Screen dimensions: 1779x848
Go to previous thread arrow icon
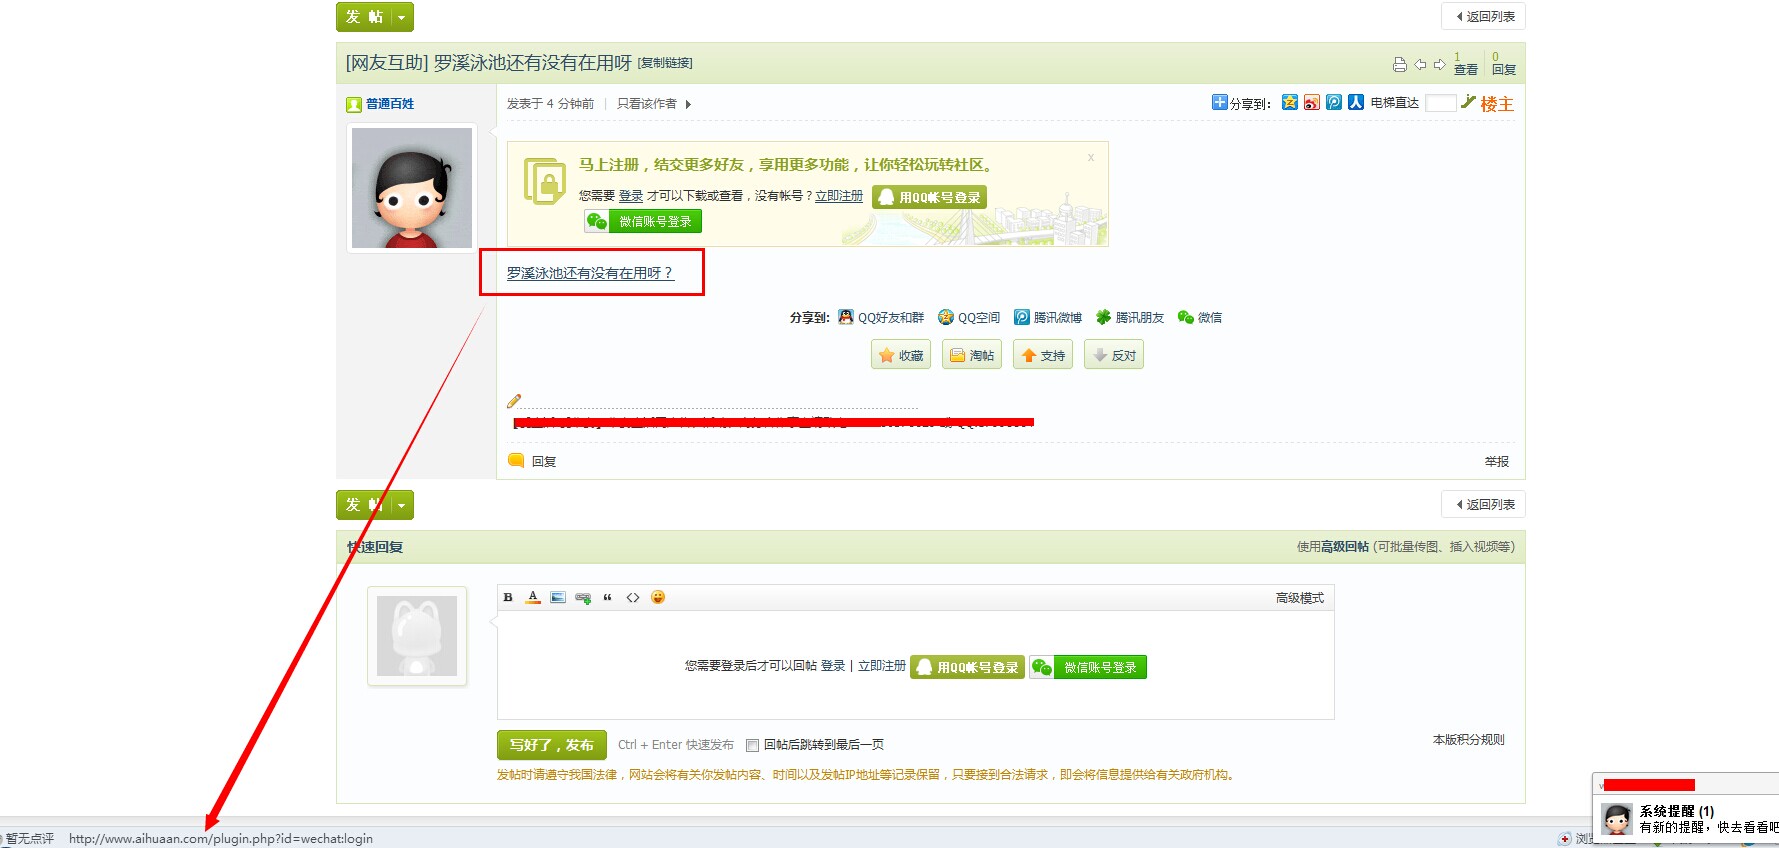click(x=1420, y=65)
